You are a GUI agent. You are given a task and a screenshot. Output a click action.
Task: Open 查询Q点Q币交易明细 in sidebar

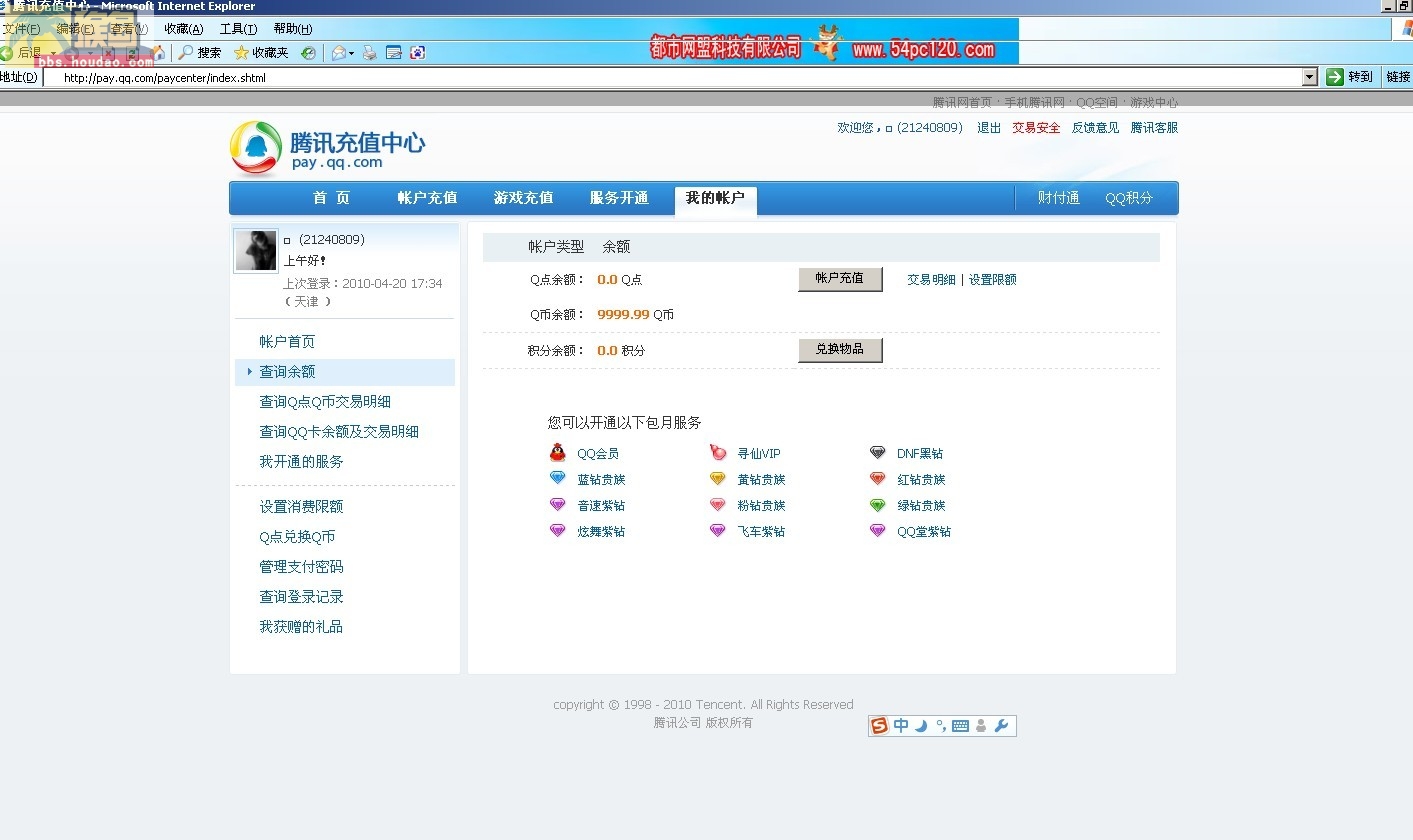tap(325, 402)
